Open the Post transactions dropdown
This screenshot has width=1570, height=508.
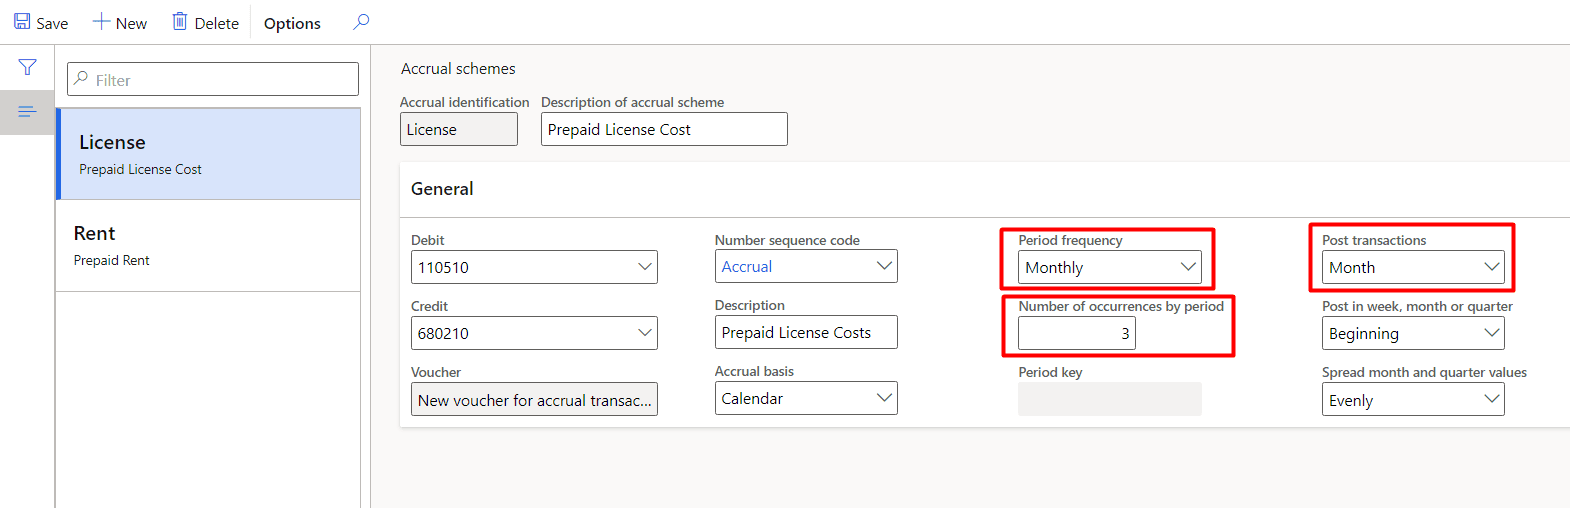point(1491,267)
